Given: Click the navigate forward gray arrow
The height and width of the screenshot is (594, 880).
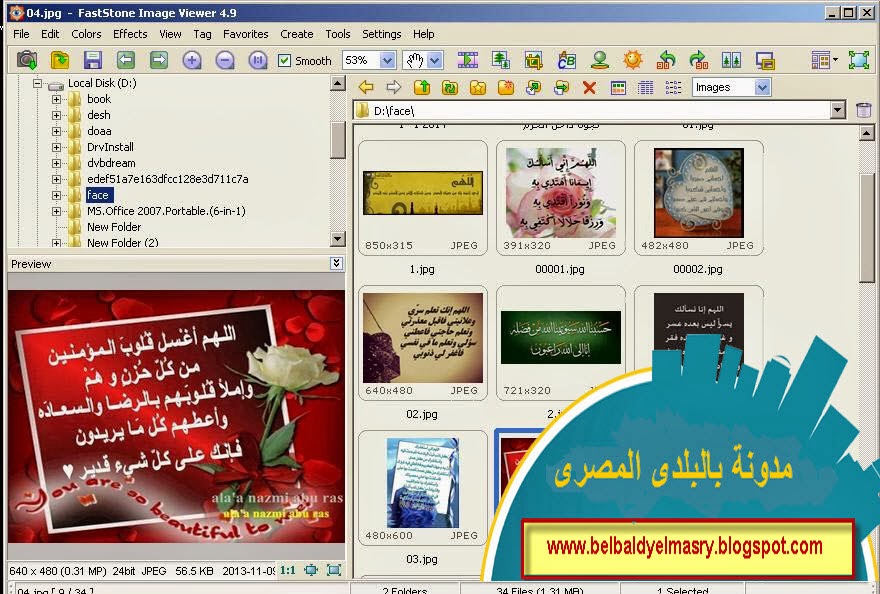Looking at the screenshot, I should point(394,87).
